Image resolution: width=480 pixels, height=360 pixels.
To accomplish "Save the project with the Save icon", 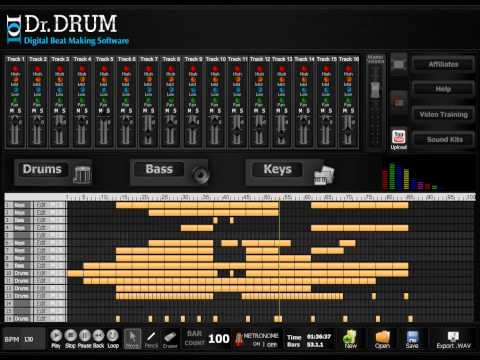I will pos(412,337).
